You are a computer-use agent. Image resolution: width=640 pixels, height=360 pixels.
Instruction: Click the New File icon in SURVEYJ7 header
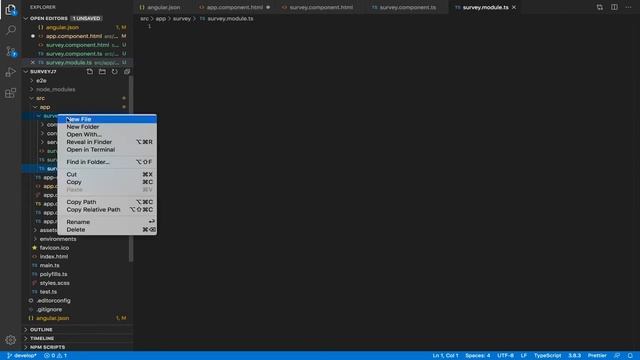click(x=90, y=71)
